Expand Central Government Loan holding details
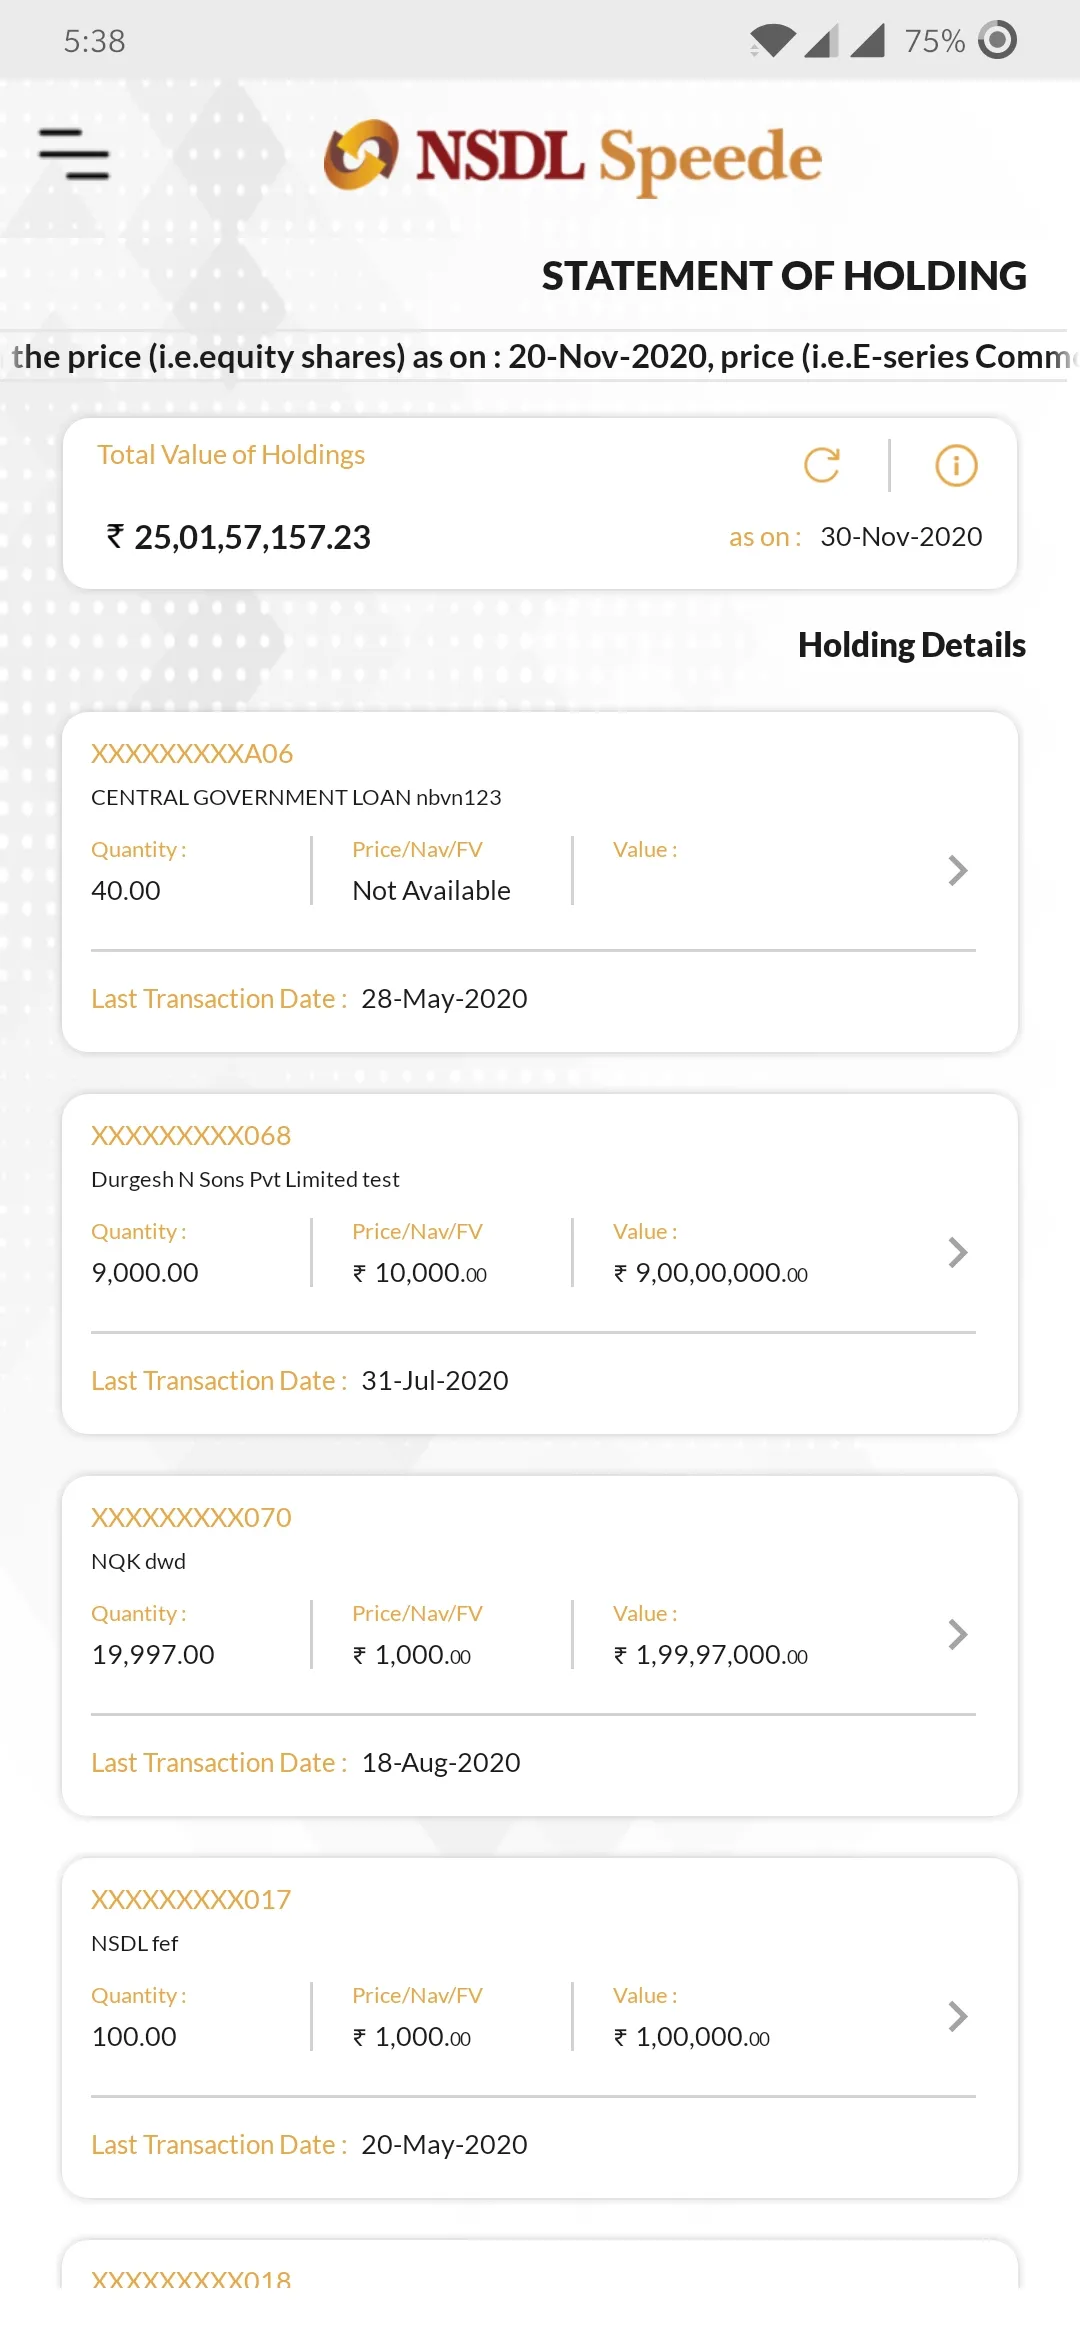 [x=957, y=870]
